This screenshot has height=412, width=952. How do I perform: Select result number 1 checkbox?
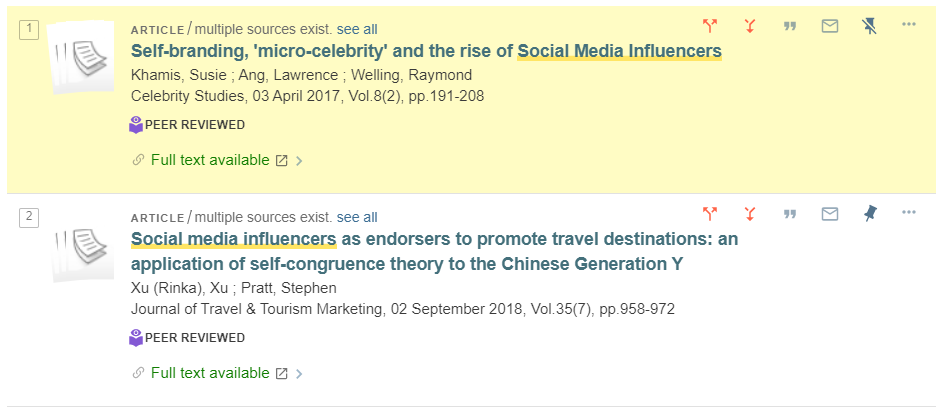click(x=29, y=30)
